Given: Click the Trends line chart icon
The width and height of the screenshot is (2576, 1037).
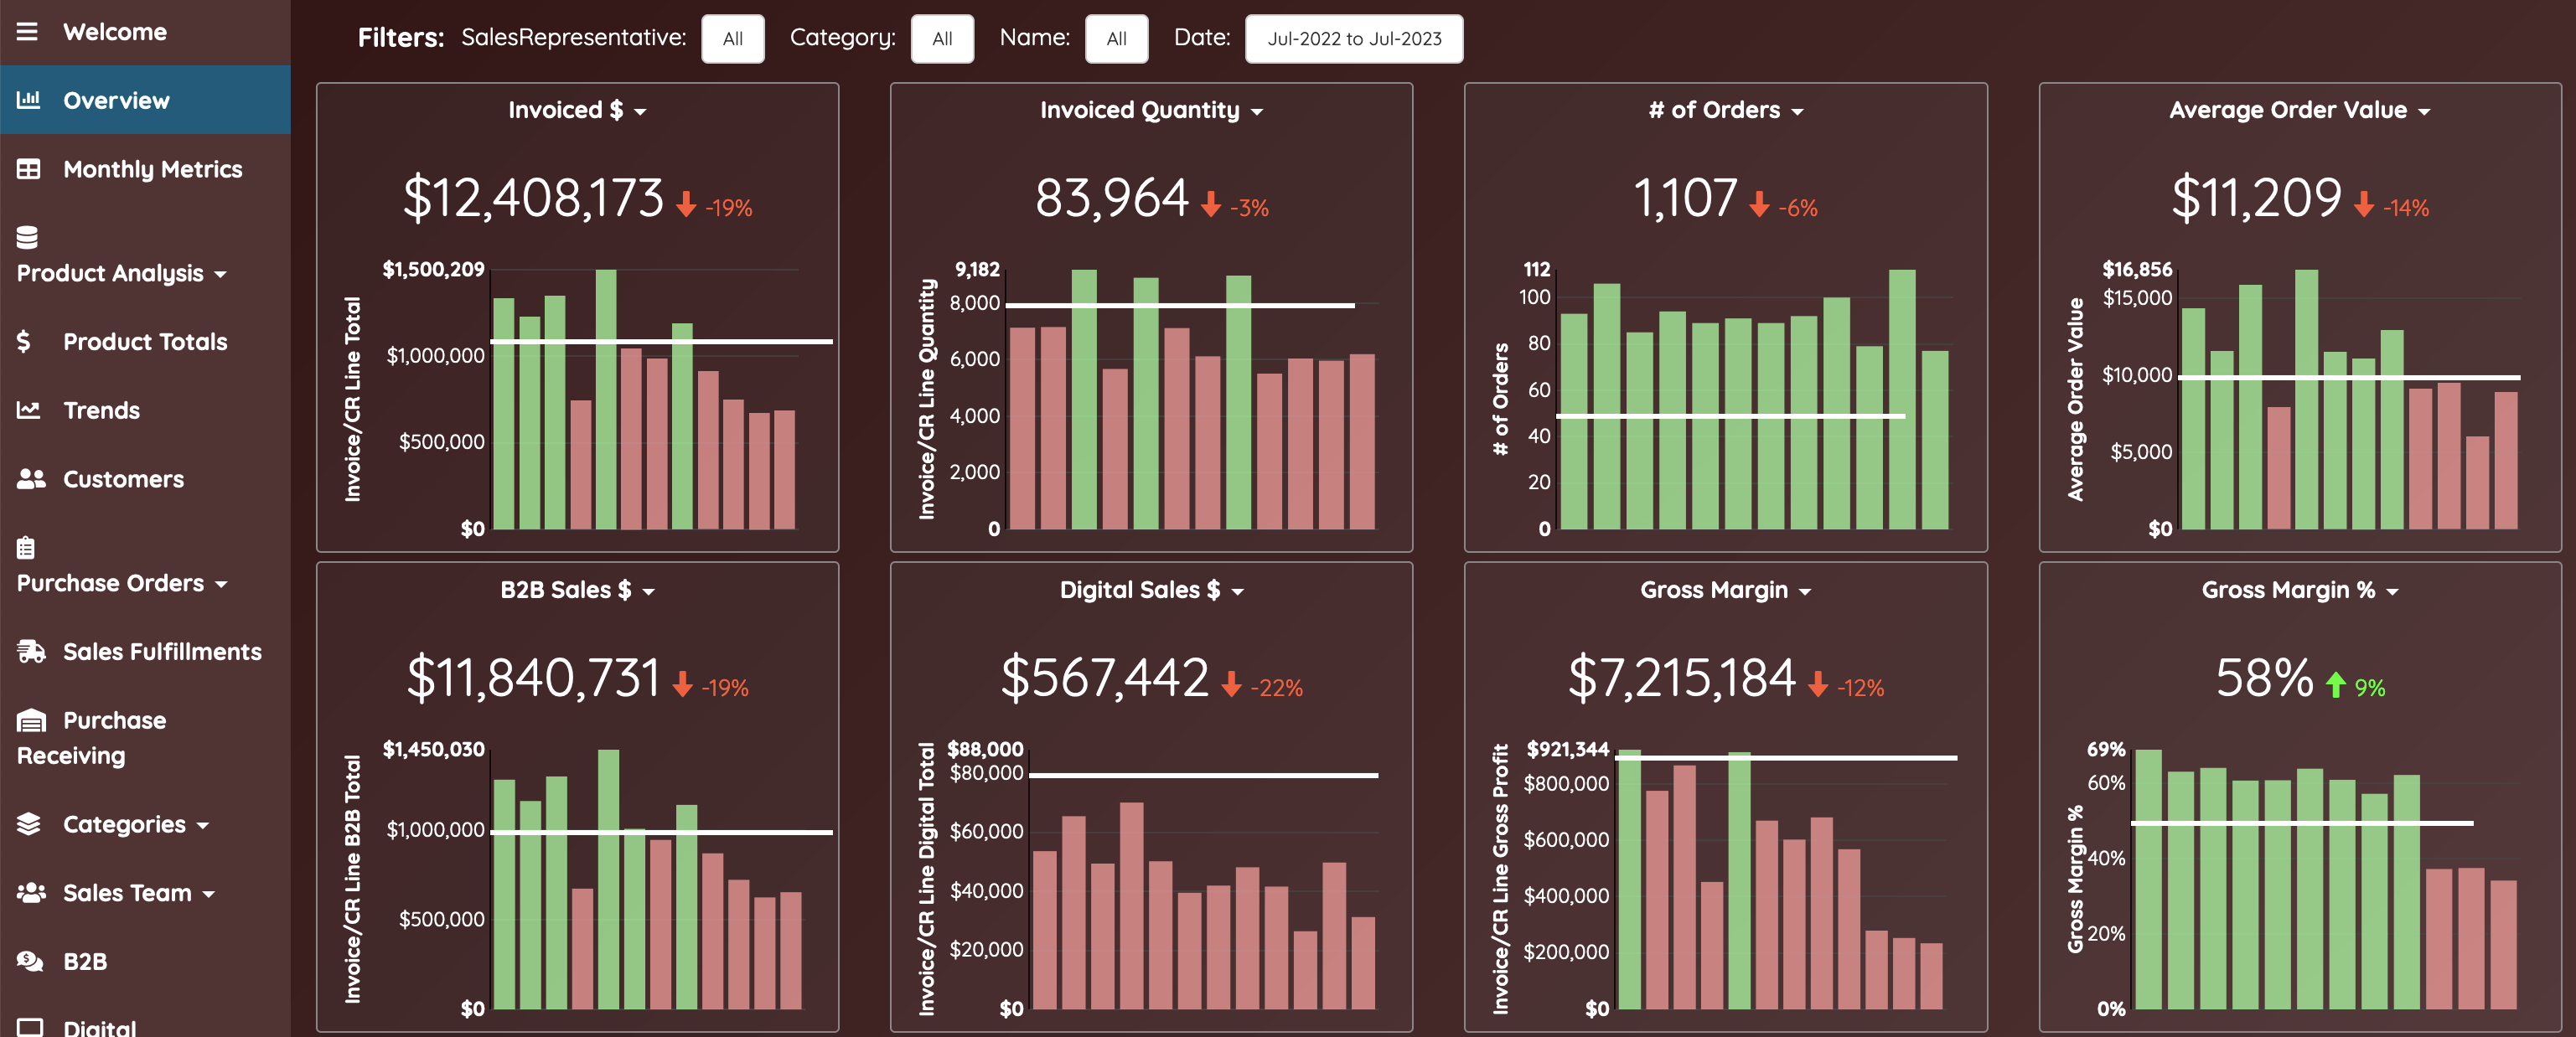Looking at the screenshot, I should point(29,410).
